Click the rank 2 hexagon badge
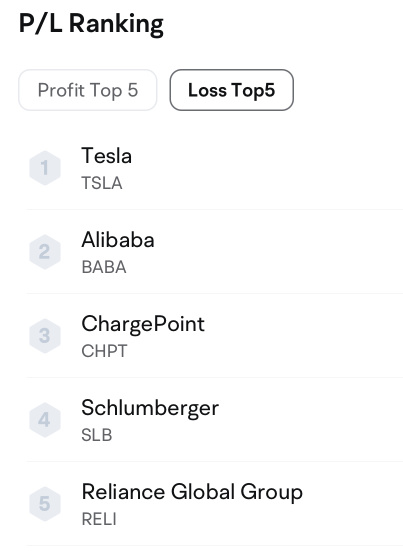Viewport: 403px width, 555px height. coord(45,252)
